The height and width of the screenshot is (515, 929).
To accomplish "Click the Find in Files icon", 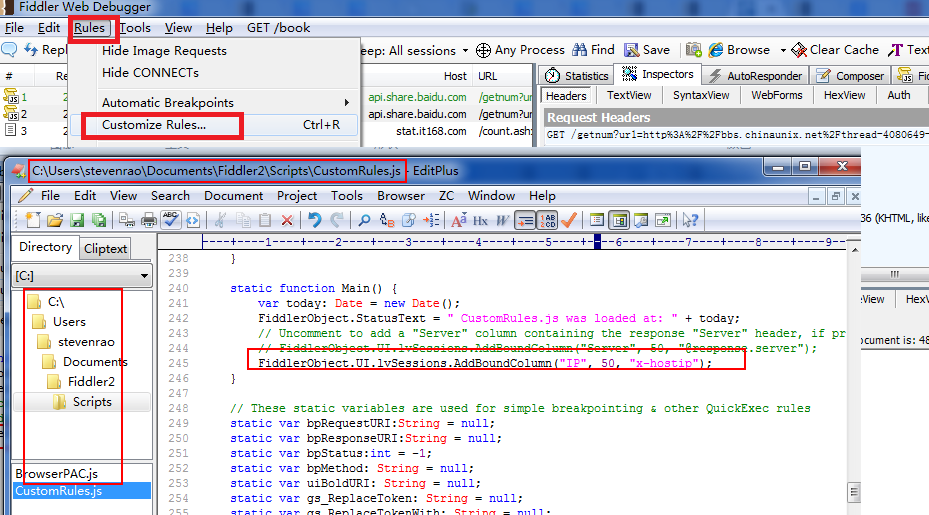I will [409, 220].
